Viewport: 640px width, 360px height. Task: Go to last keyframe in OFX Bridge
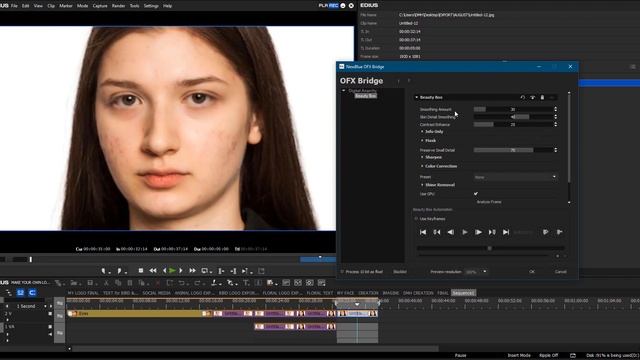point(506,232)
